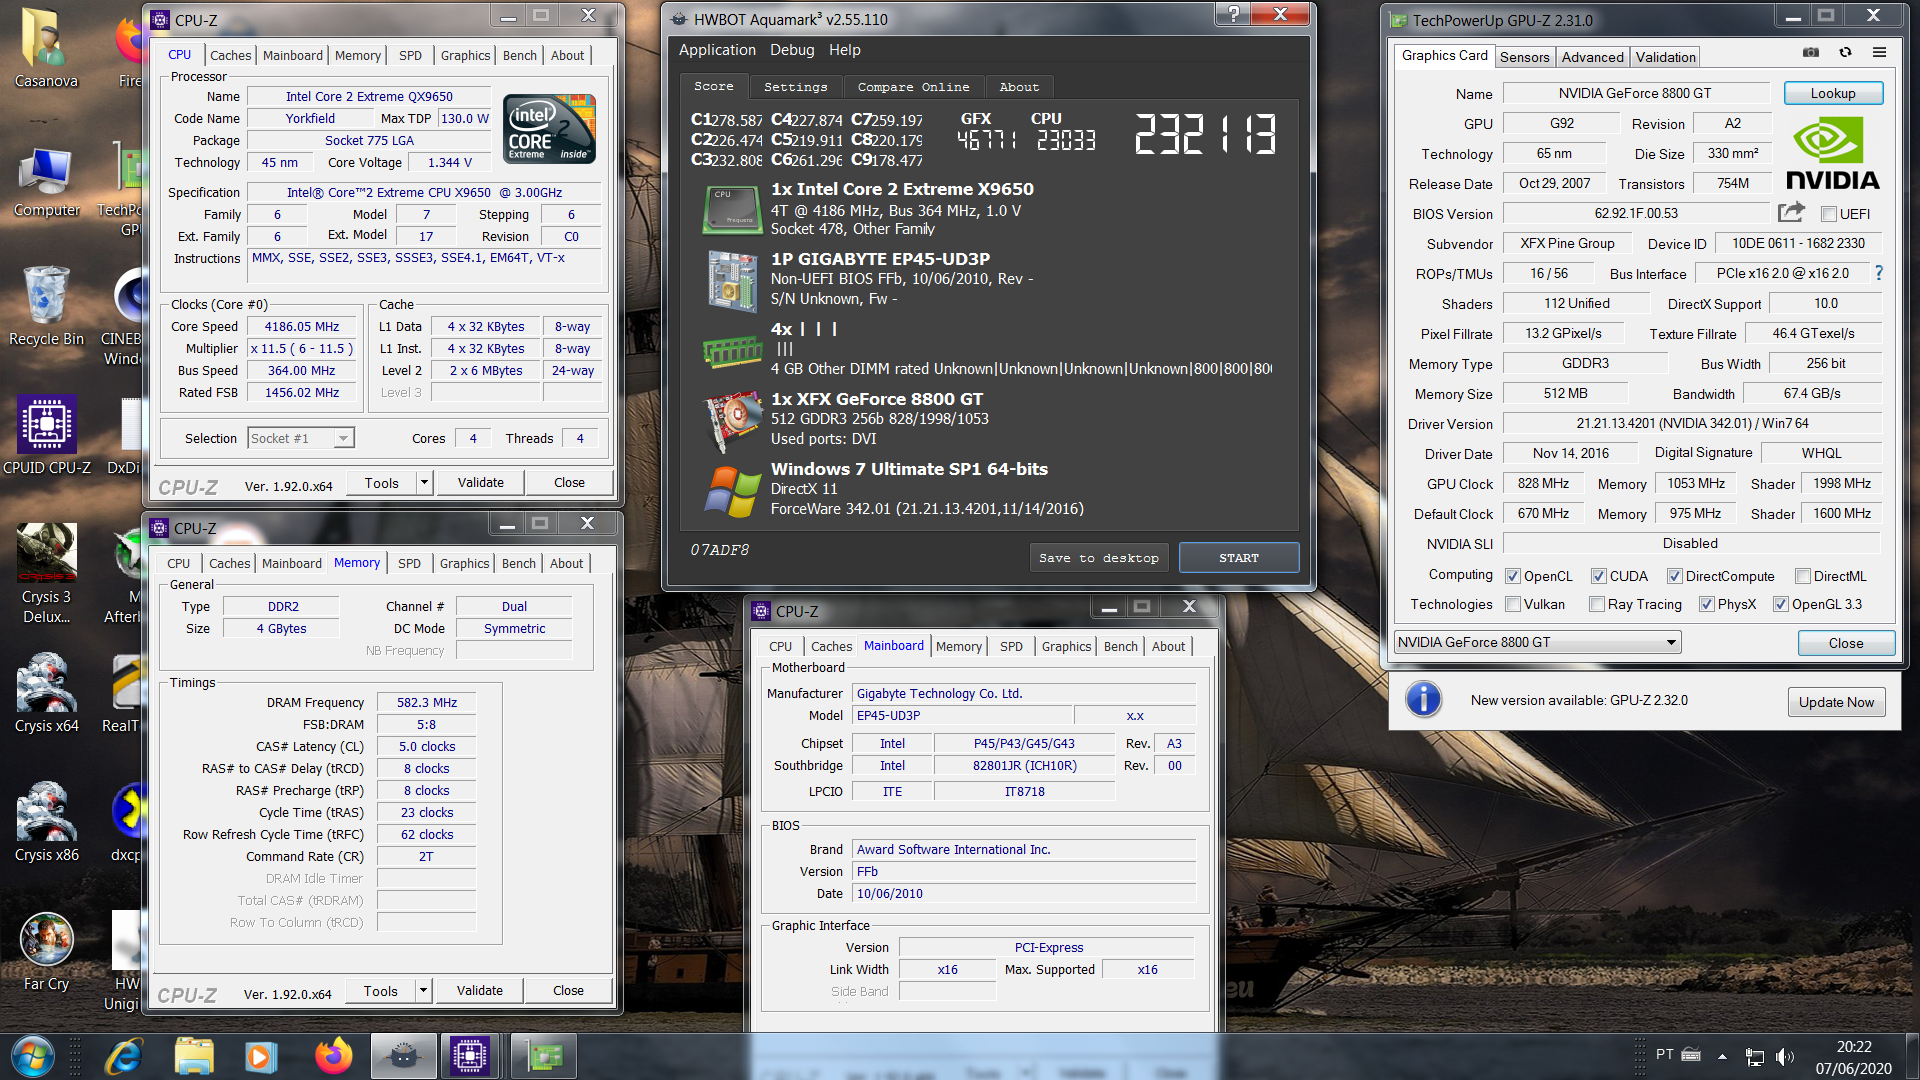Launch the Crysis x86 desktop shortcut
1920x1080 pixels.
pos(46,822)
